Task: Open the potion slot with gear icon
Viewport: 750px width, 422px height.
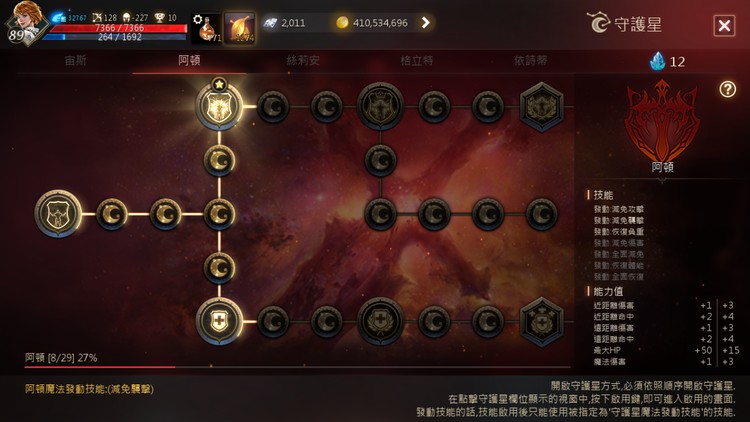Action: pos(207,28)
